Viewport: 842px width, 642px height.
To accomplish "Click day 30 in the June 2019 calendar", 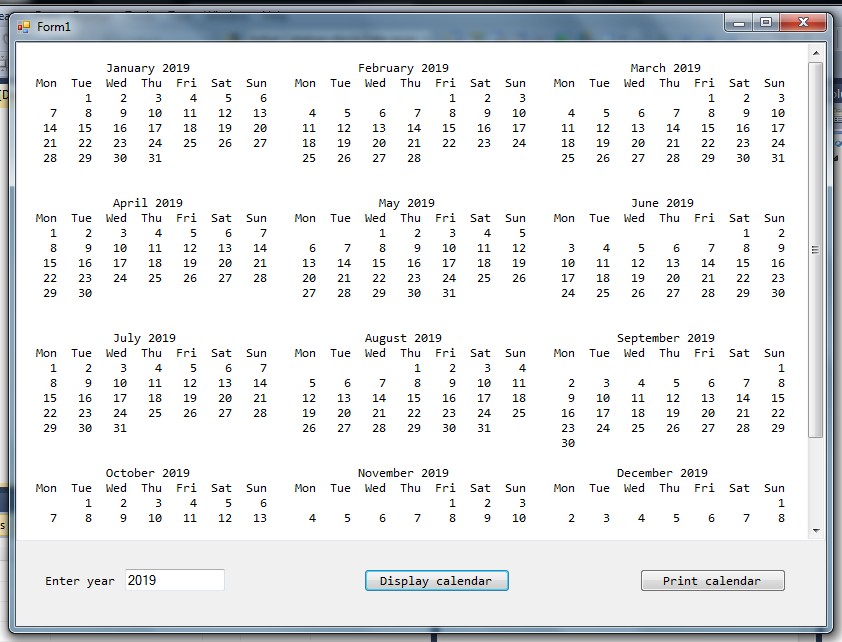I will pos(778,294).
